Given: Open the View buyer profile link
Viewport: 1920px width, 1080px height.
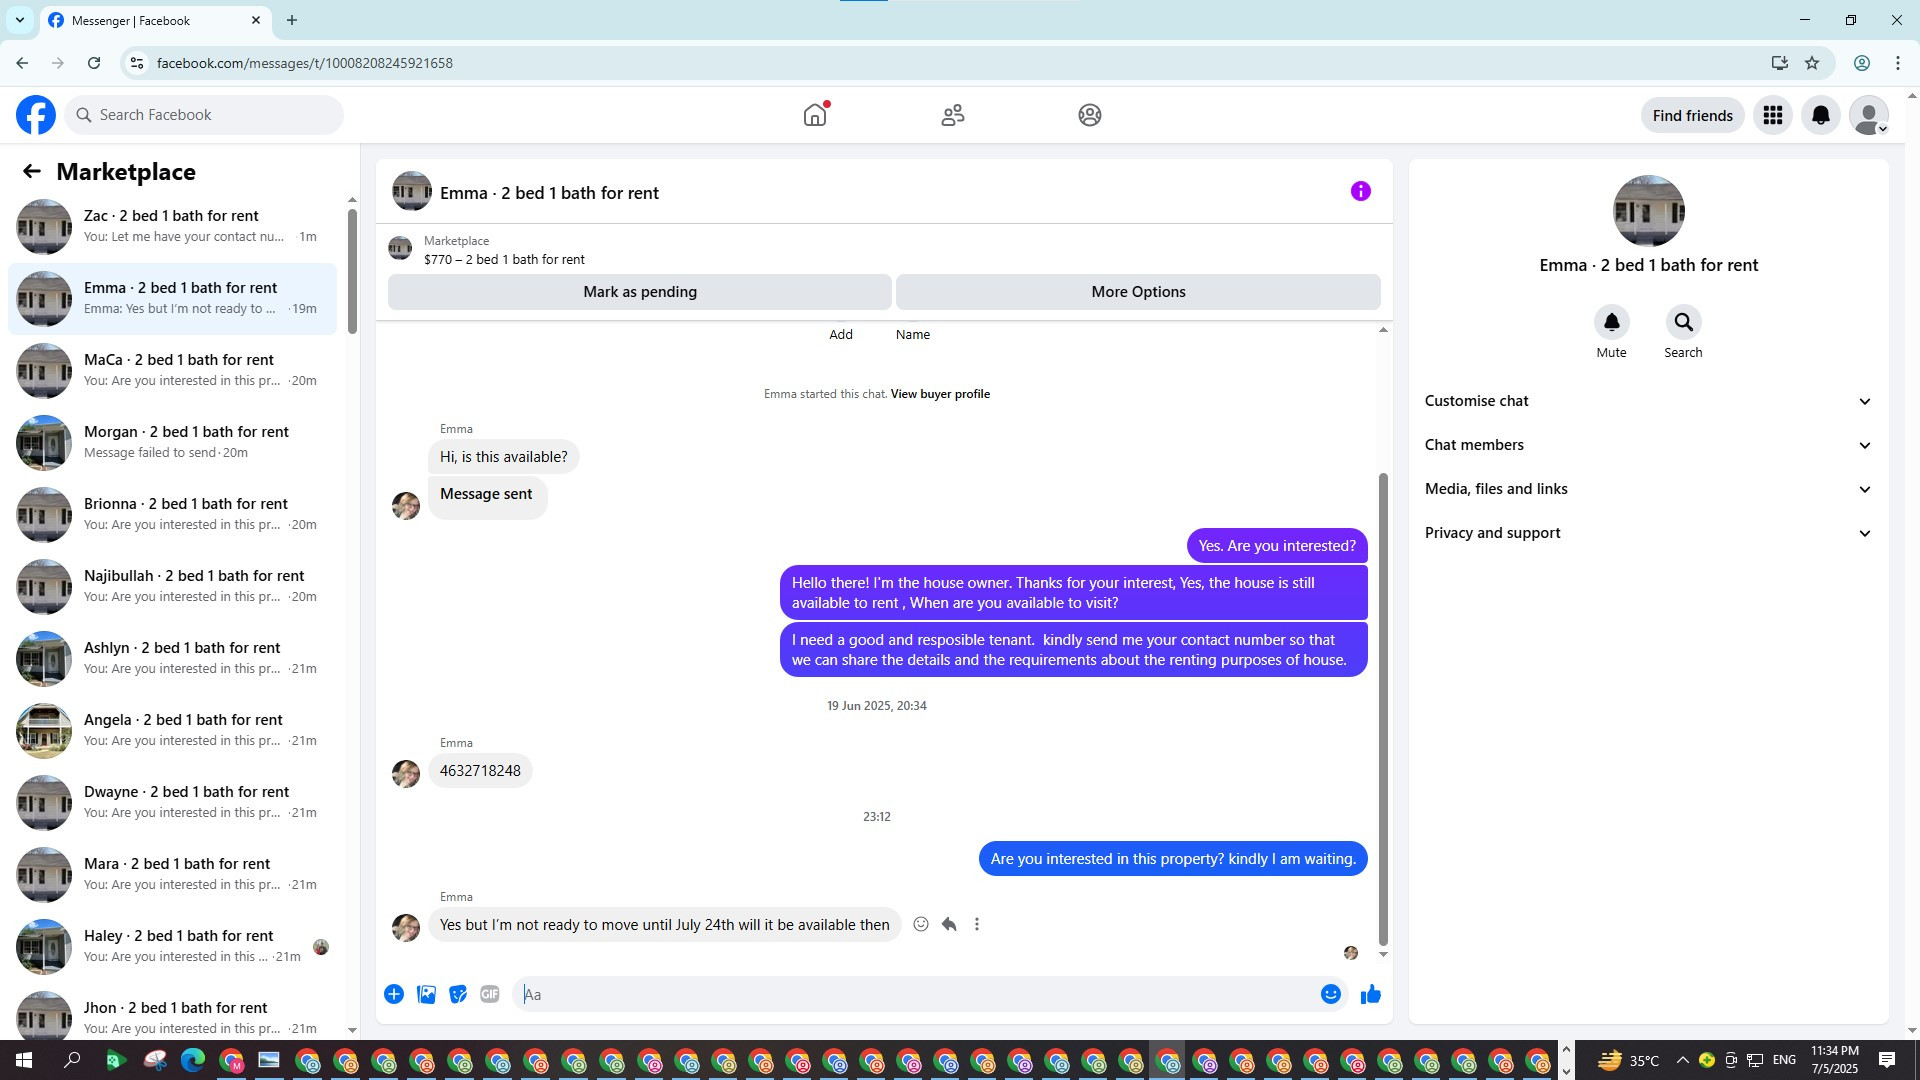Looking at the screenshot, I should [x=940, y=394].
